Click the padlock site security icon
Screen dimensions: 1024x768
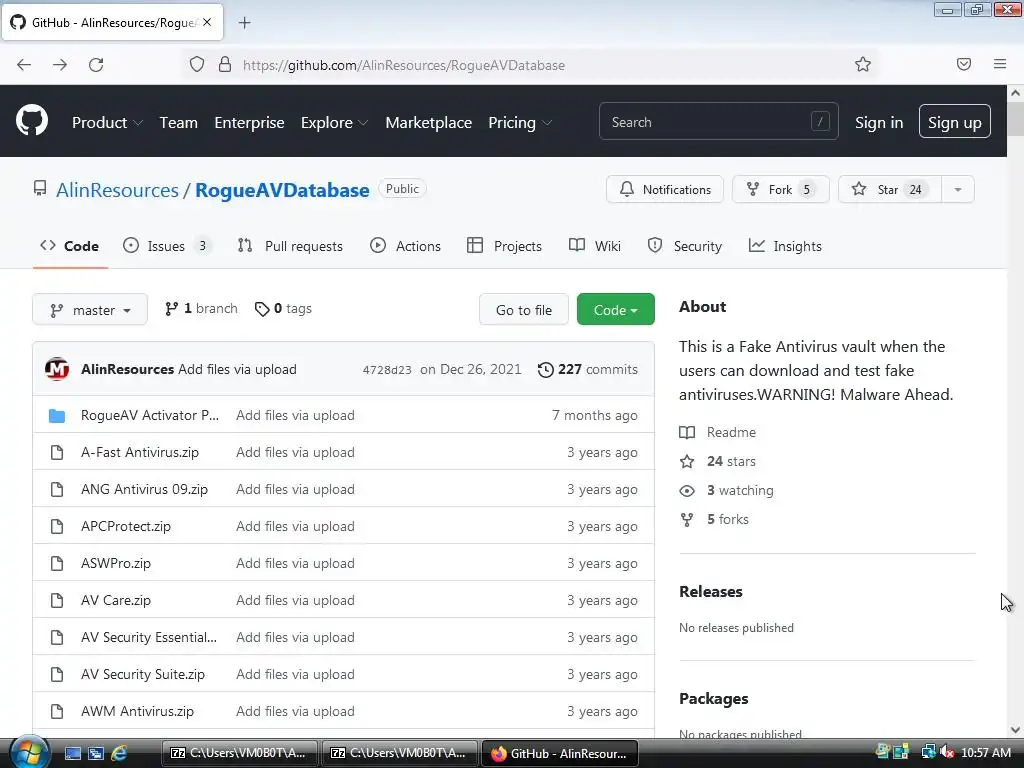225,64
